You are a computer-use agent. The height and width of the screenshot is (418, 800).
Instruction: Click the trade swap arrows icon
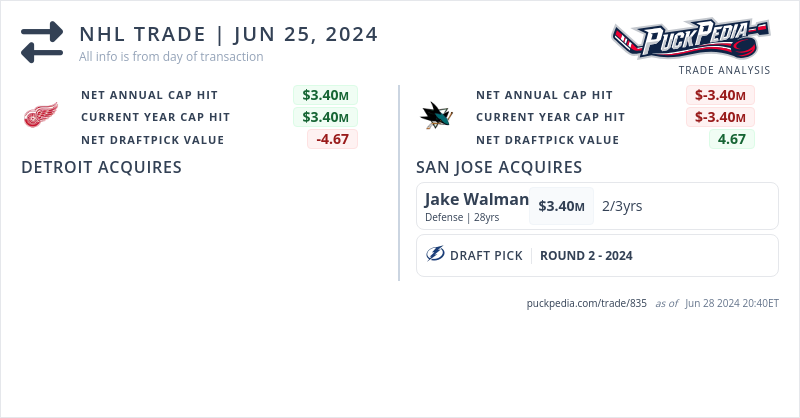pos(42,42)
